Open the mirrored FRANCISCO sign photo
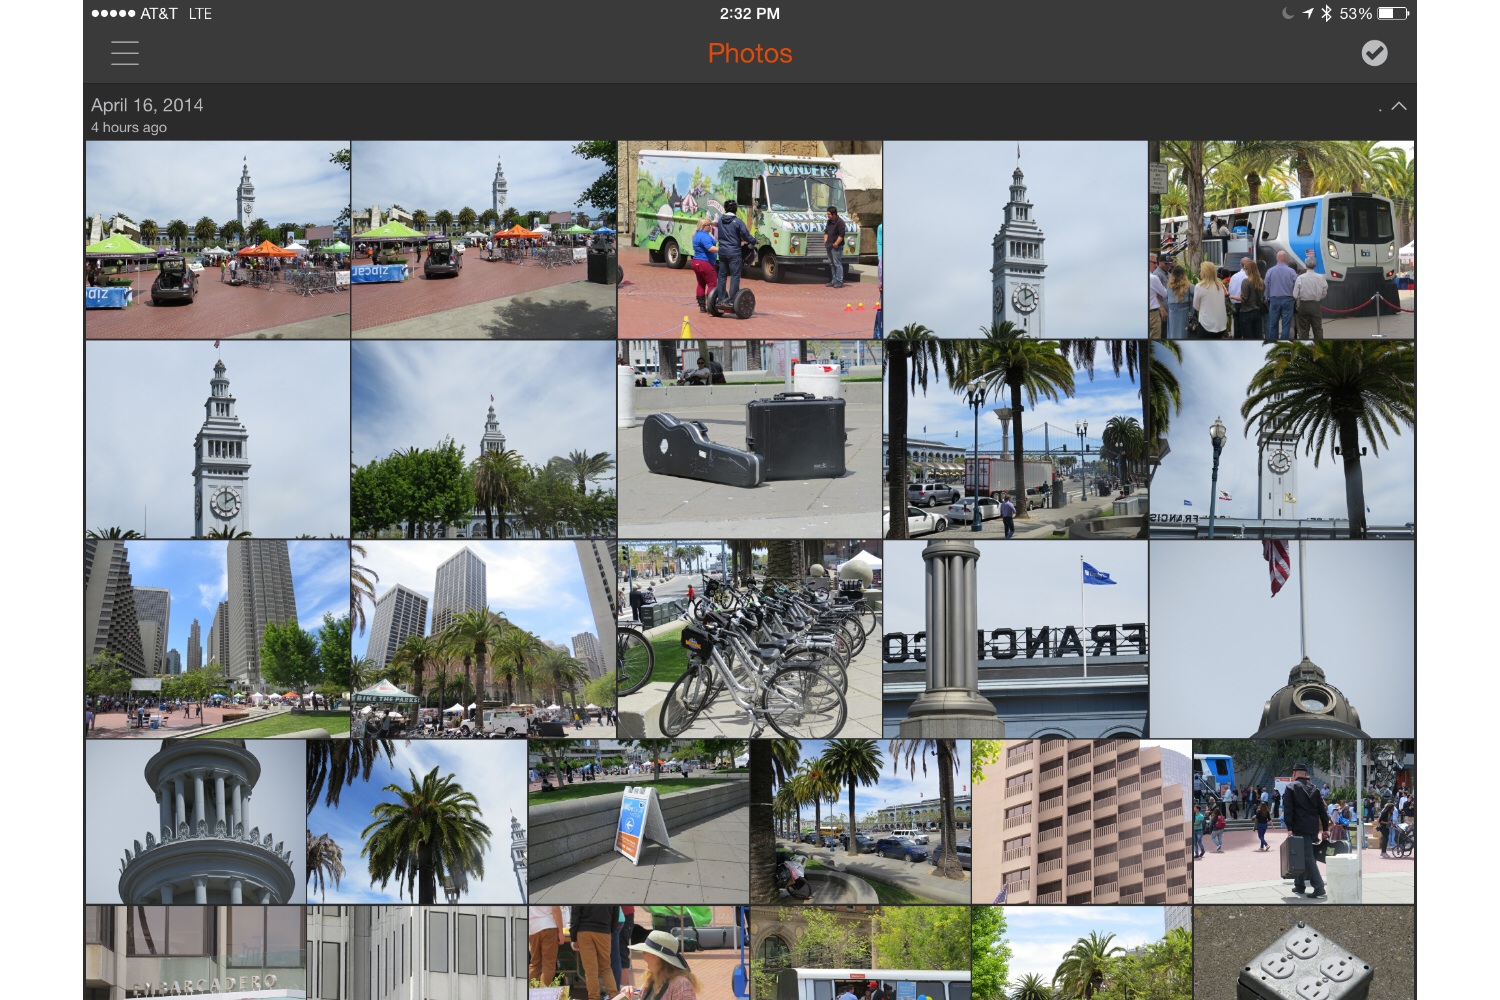1500x1000 pixels. 1016,639
